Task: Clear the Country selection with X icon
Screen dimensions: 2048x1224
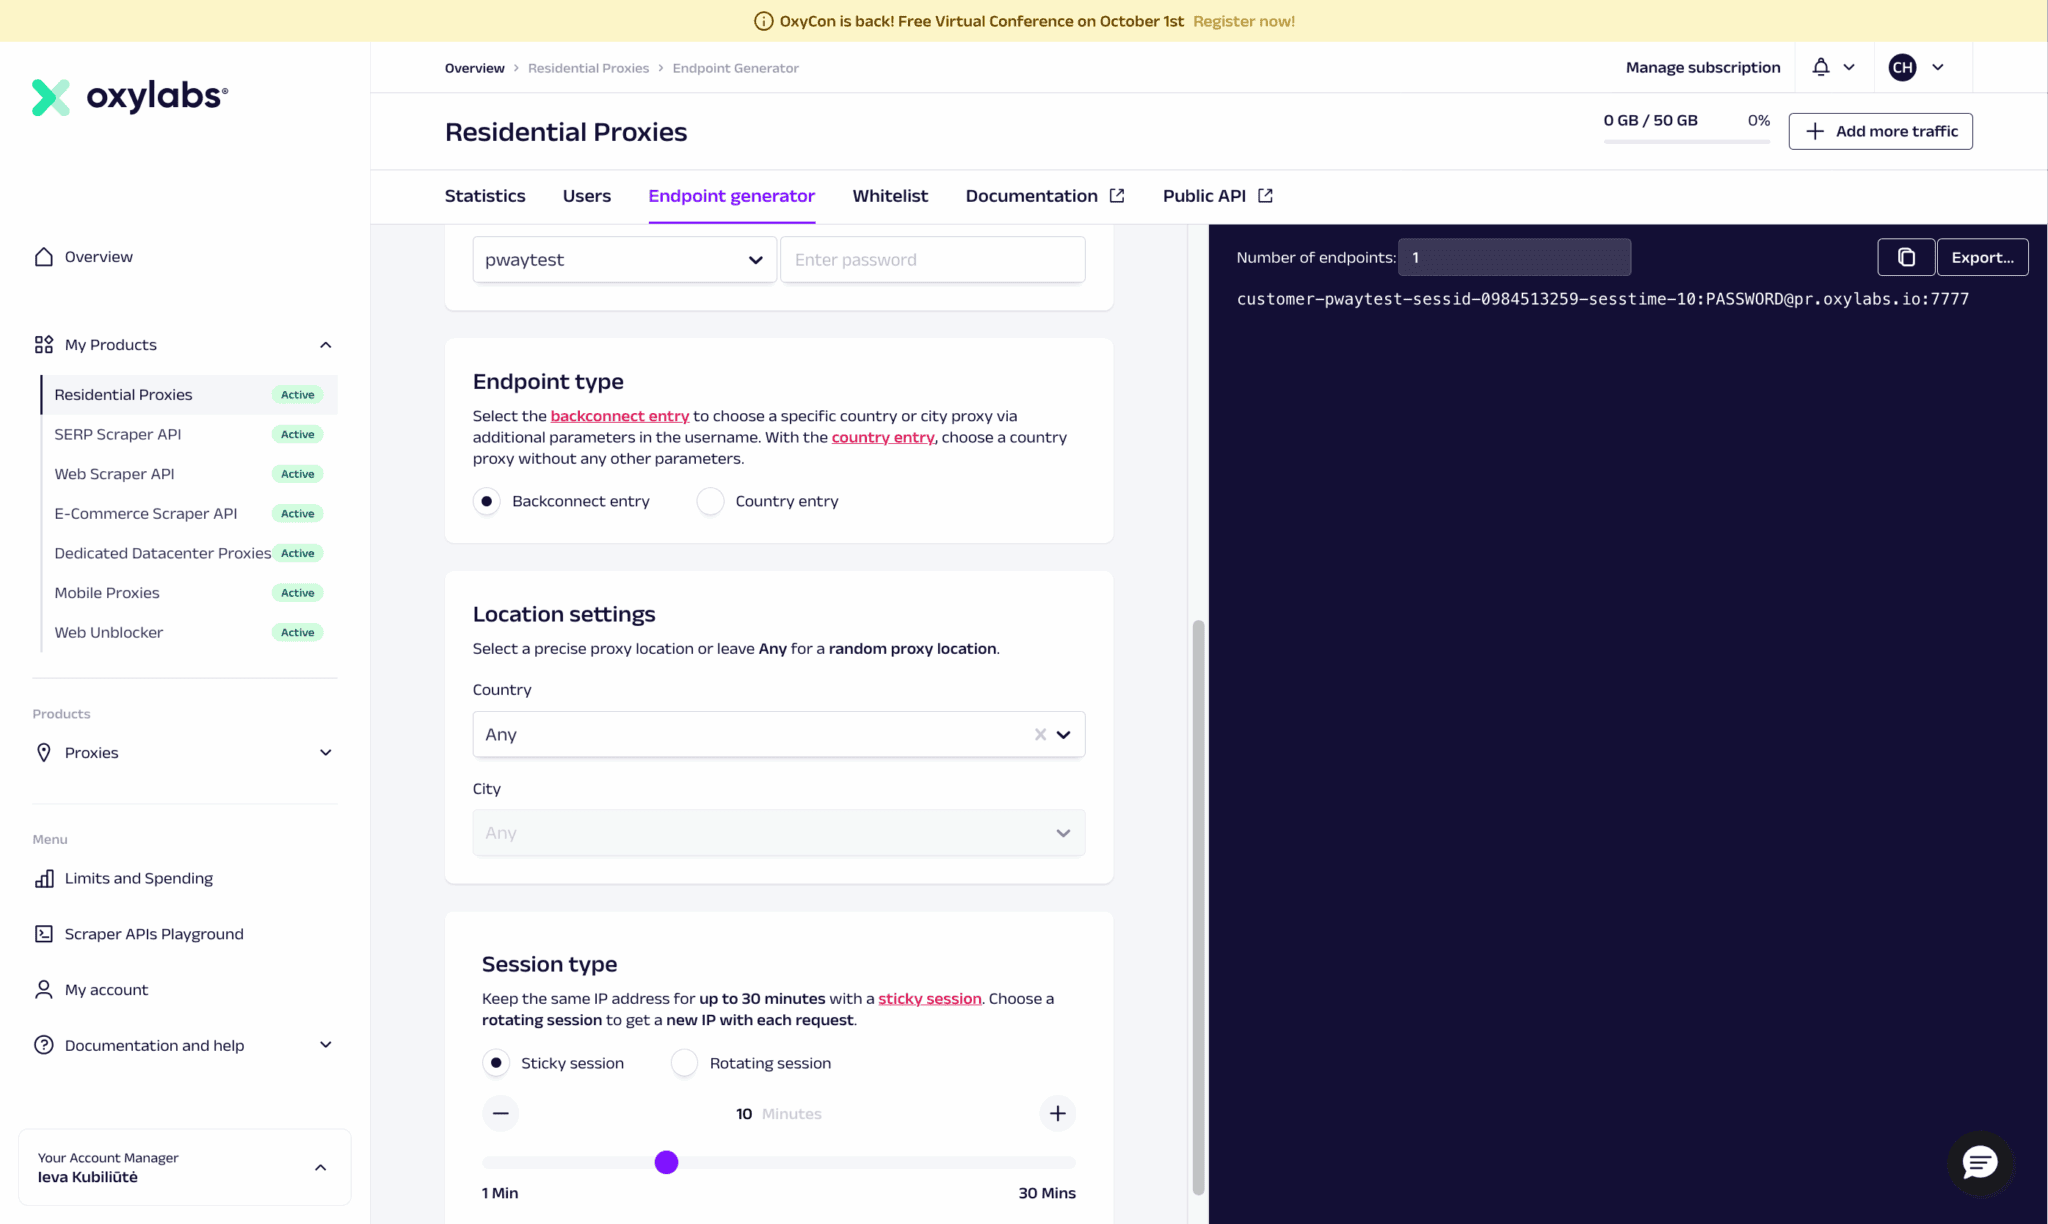Action: click(x=1040, y=734)
